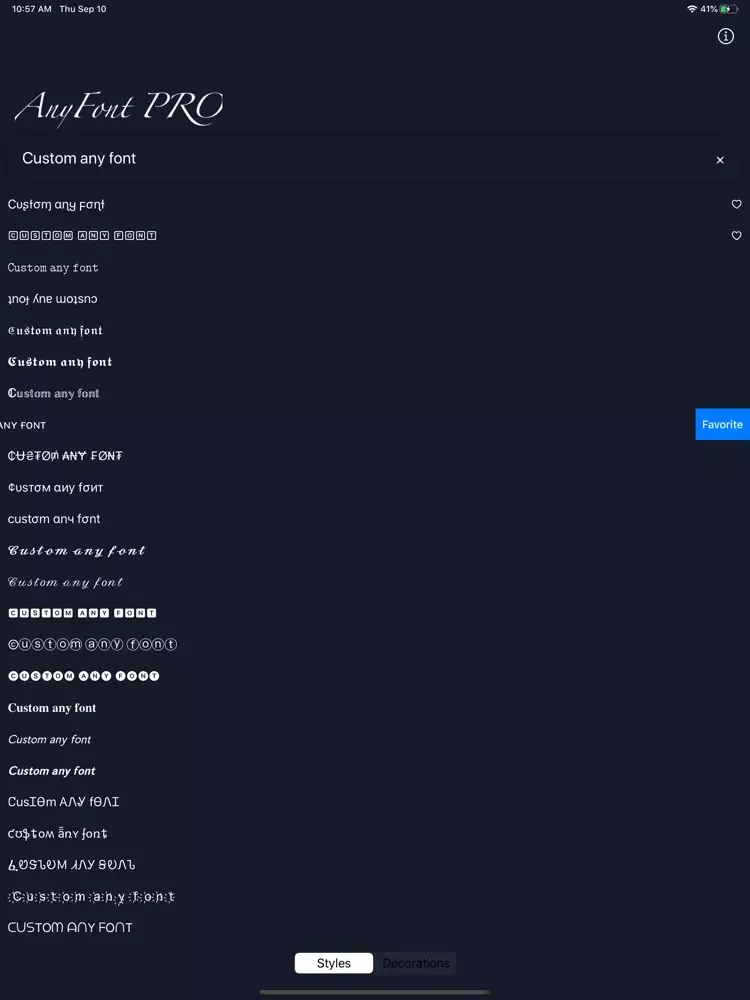
Task: Select the bold serif 'Custom any font'
Action: click(52, 708)
